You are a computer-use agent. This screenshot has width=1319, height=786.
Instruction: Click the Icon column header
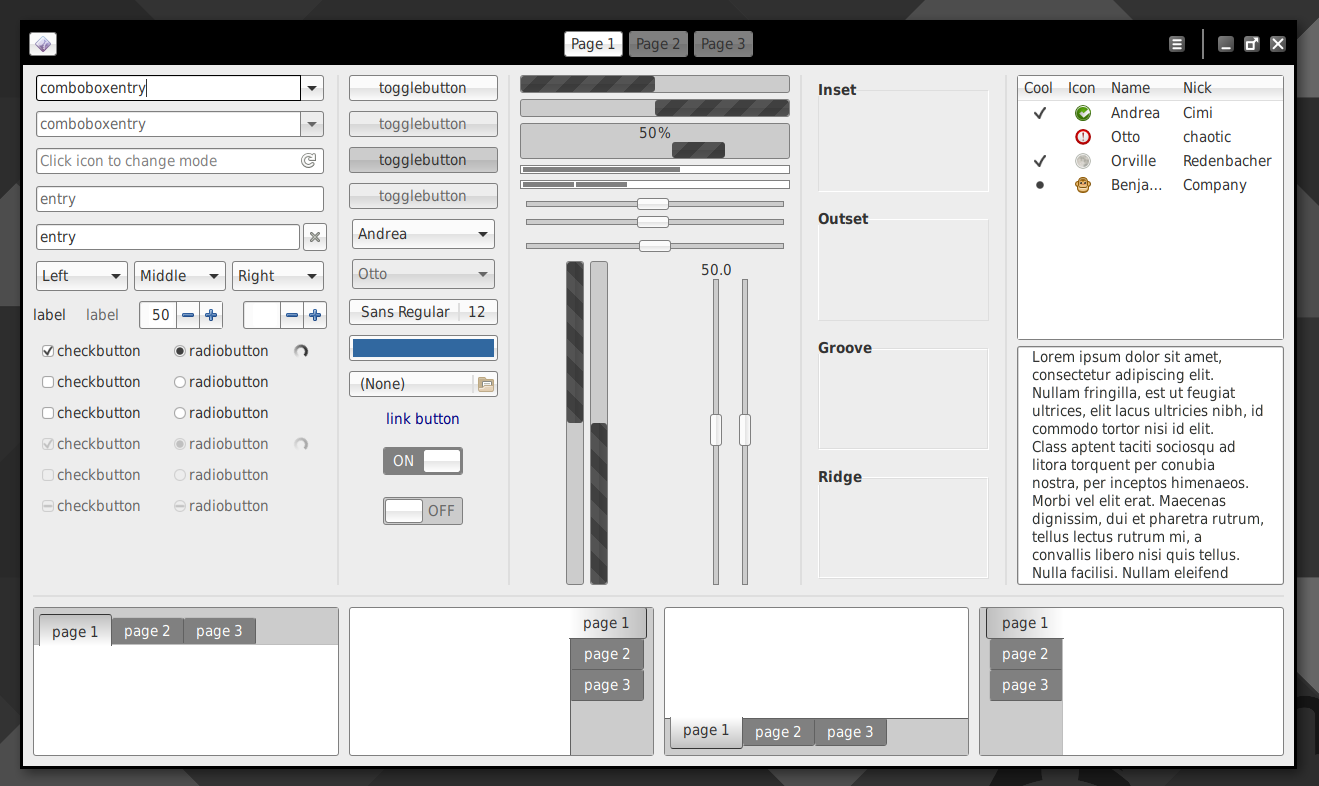pos(1082,88)
